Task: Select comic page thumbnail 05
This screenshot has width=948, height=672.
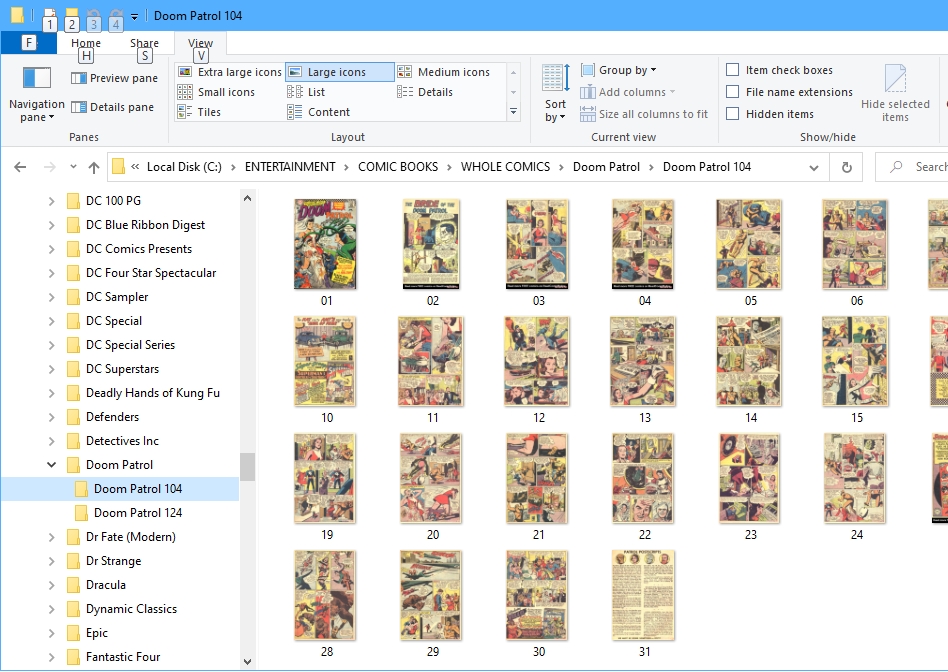Action: tap(749, 244)
